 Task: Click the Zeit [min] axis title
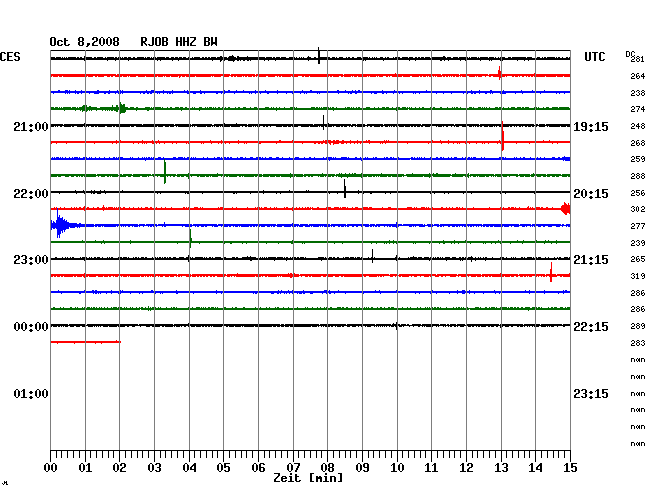308,478
